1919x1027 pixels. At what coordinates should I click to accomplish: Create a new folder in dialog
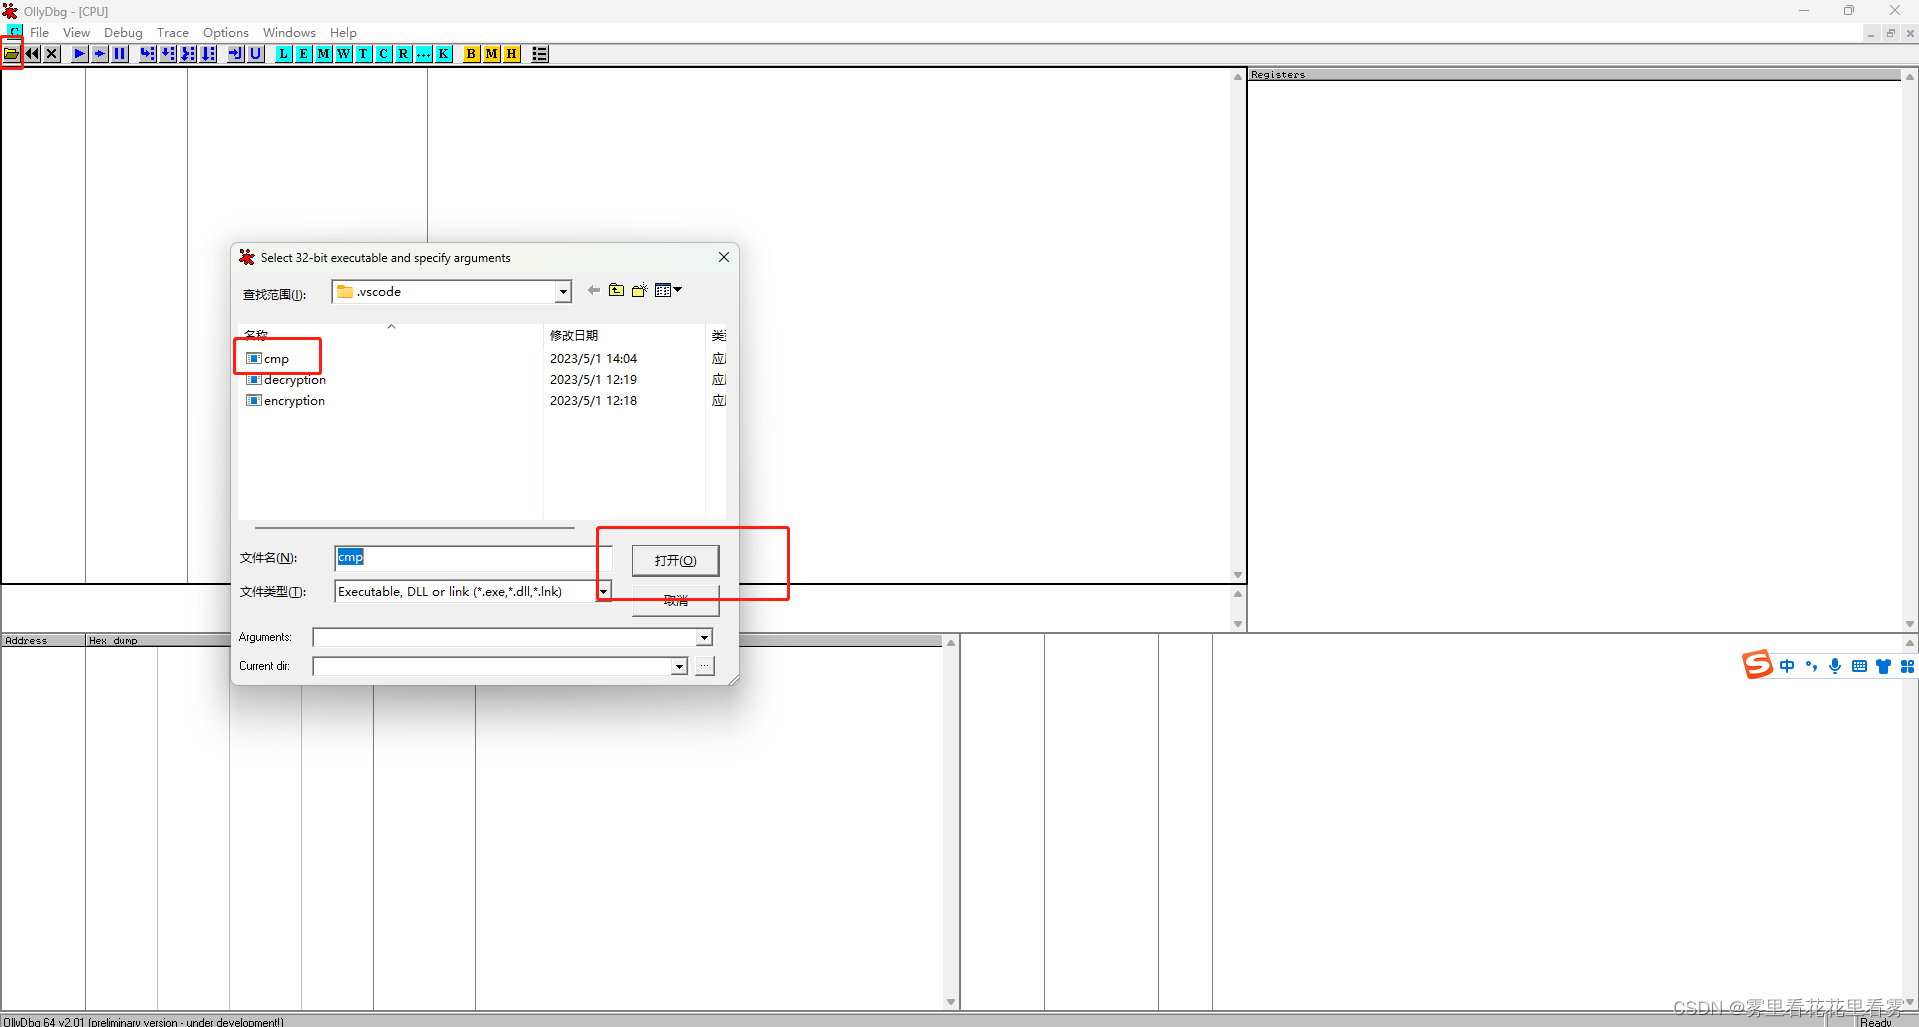(x=640, y=290)
